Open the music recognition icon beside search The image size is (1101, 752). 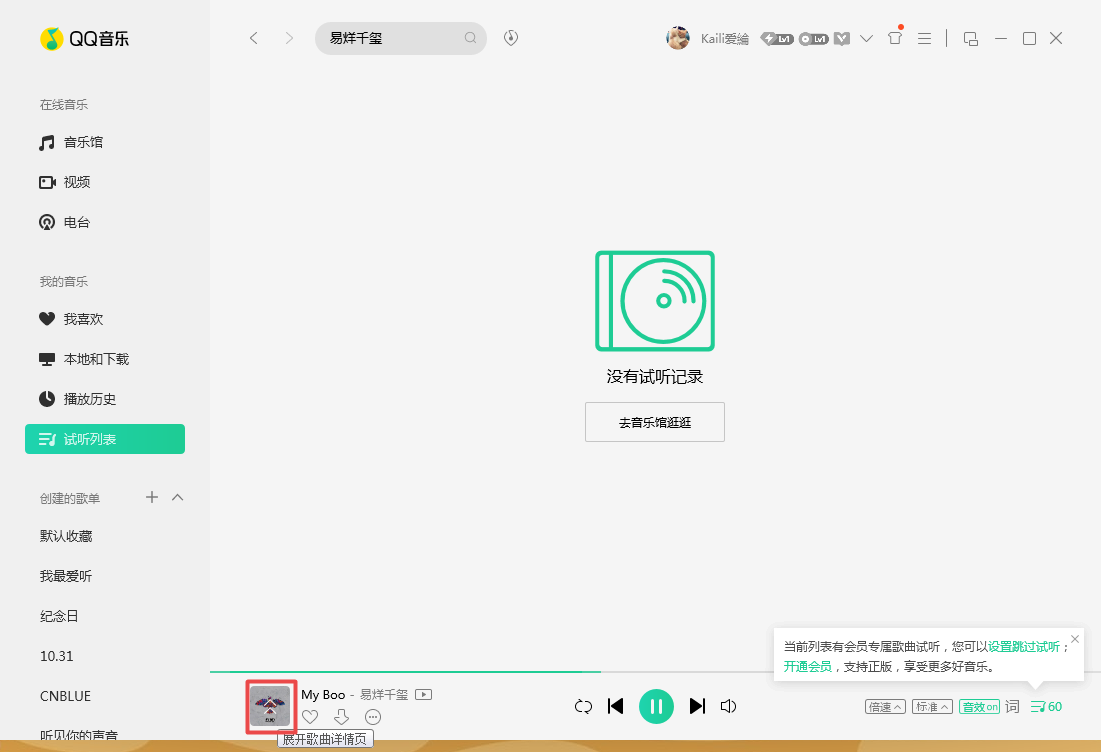coord(511,38)
